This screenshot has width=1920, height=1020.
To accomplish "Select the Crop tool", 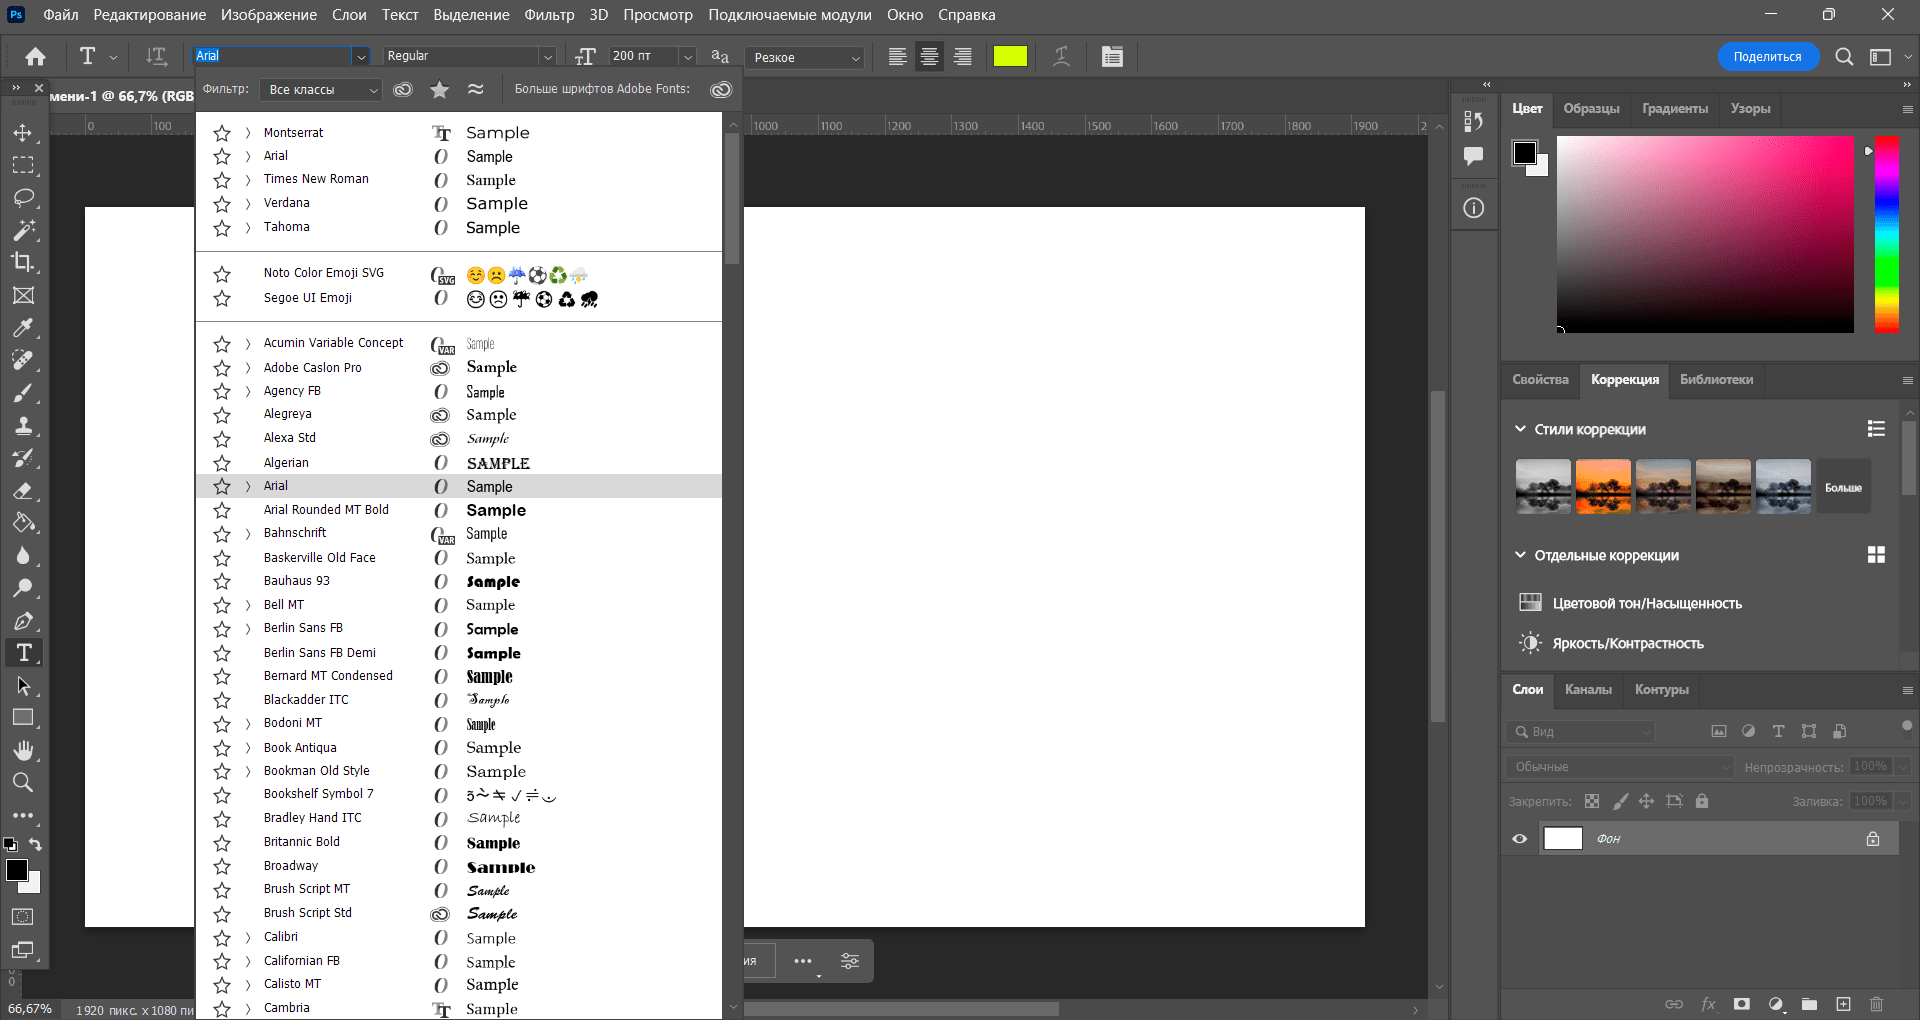I will point(23,262).
